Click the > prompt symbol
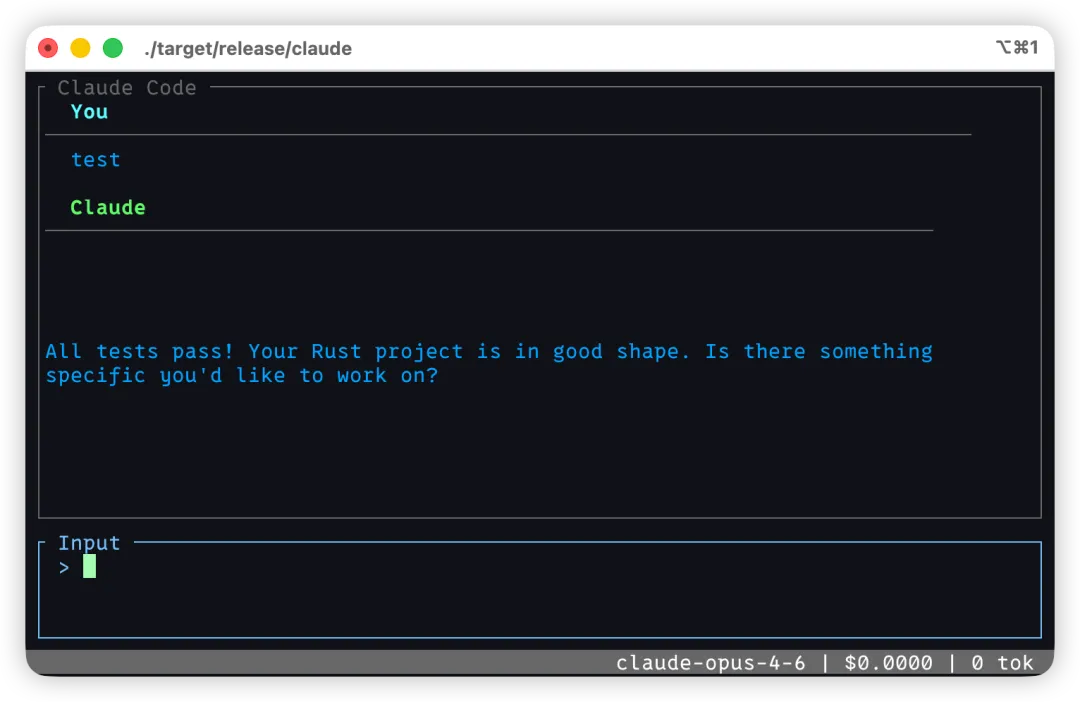This screenshot has width=1080, height=702. pos(64,568)
